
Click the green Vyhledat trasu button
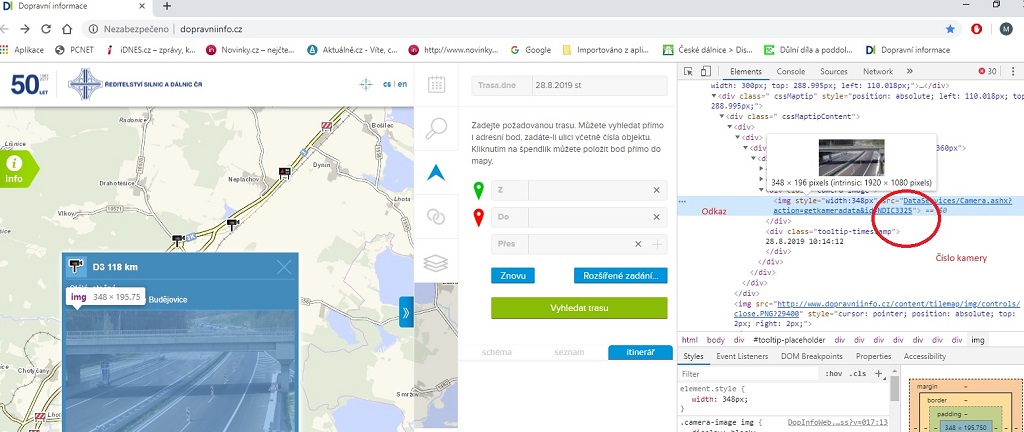pos(579,308)
